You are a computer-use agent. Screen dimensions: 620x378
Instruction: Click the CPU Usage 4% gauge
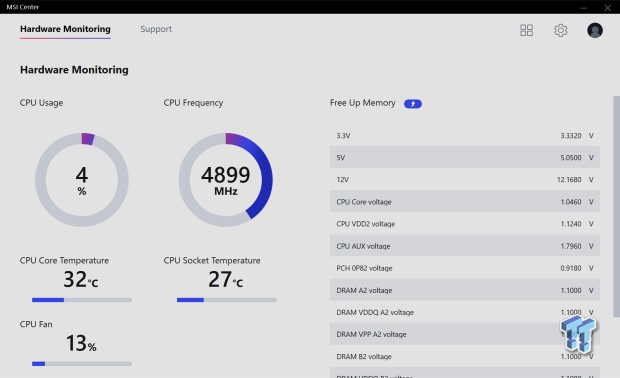pyautogui.click(x=81, y=180)
